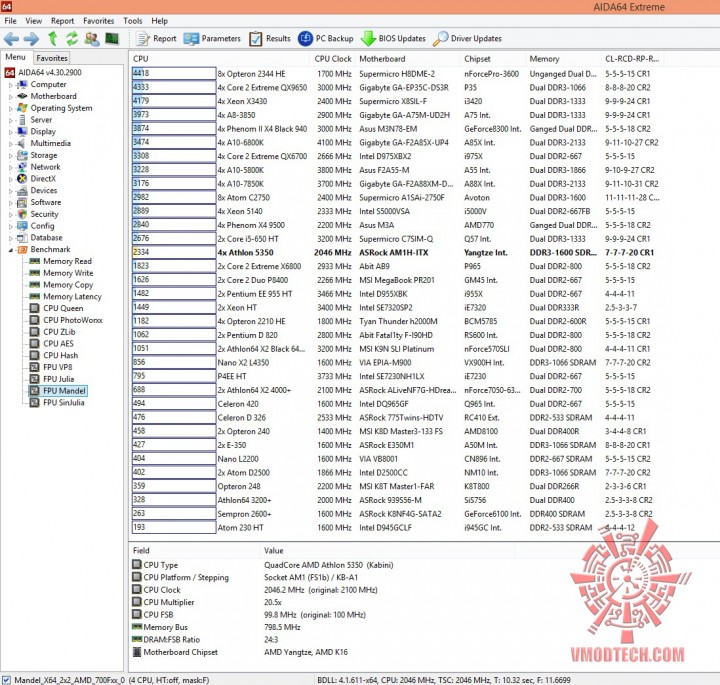The image size is (720, 685).
Task: Click the Back navigation arrow
Action: (x=11, y=39)
